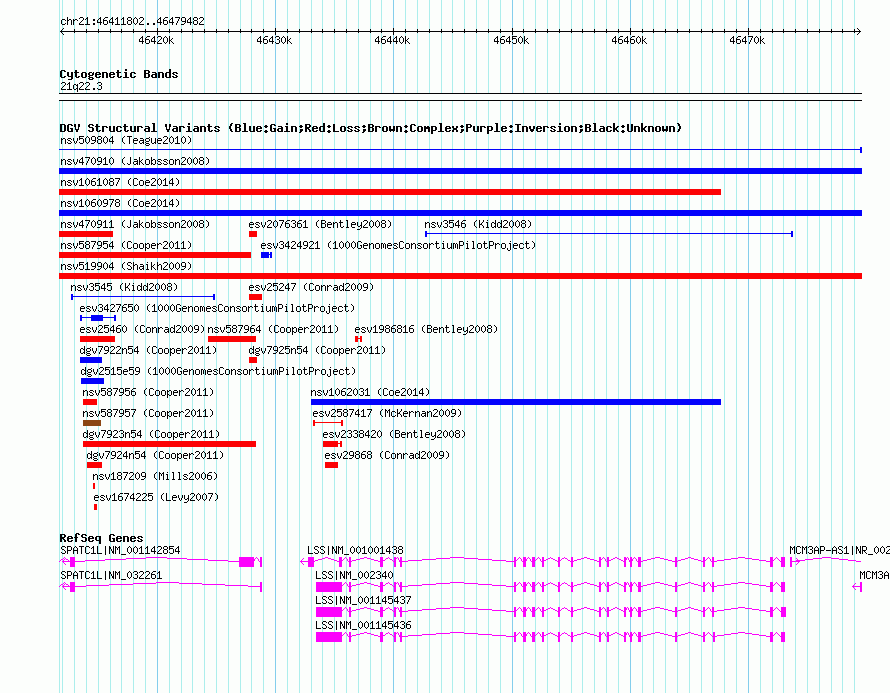Click the SPATC1L|NM_032261 gene label
890x693 pixels.
coord(111,576)
